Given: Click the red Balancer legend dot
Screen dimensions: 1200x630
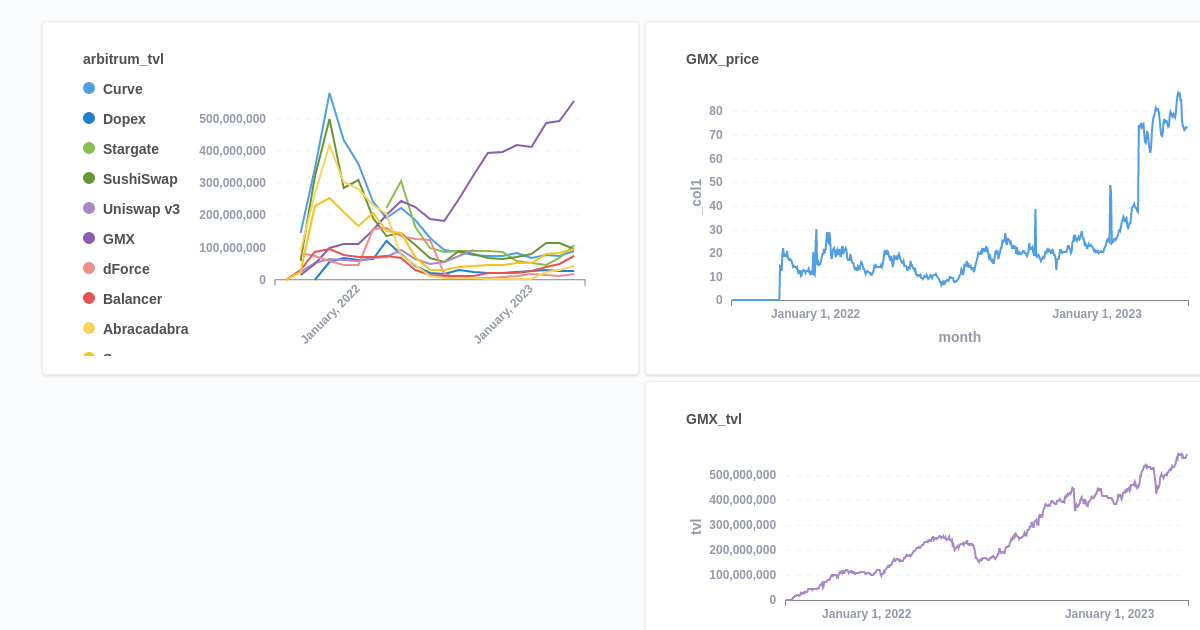Looking at the screenshot, I should click(x=89, y=299).
